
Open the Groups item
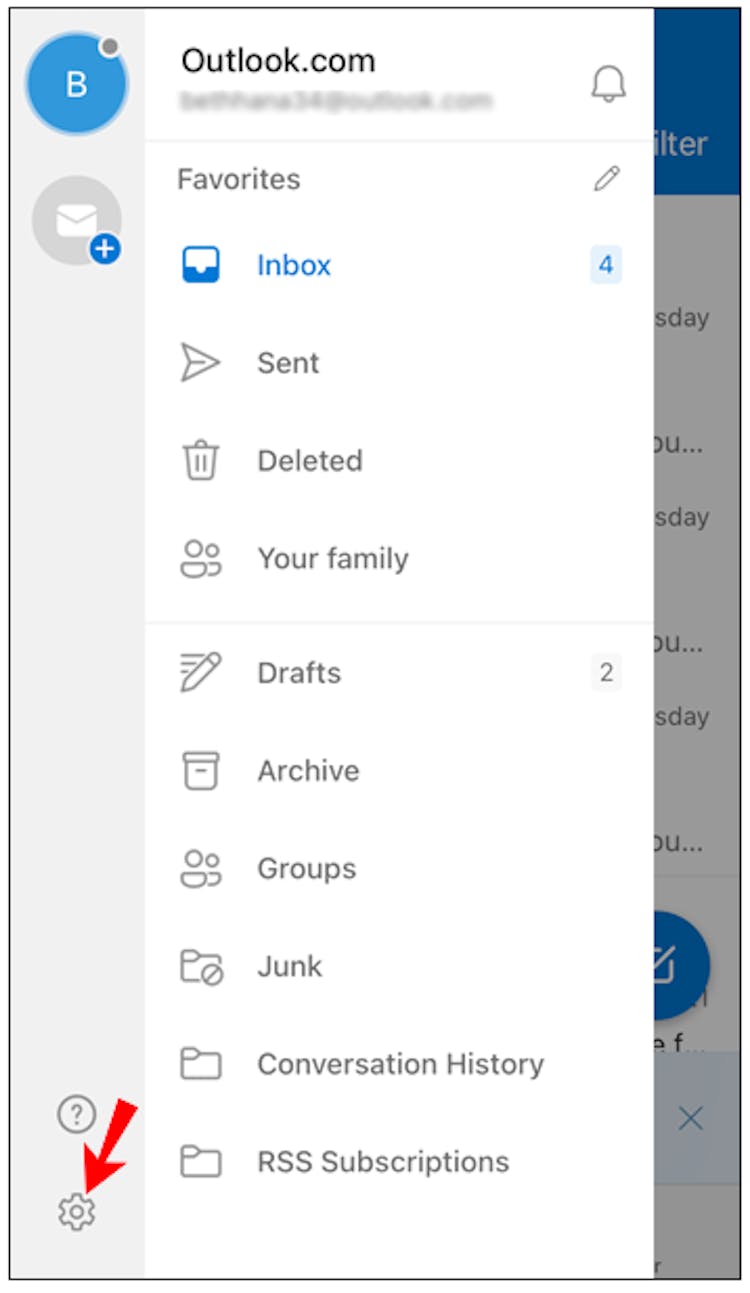click(400, 868)
